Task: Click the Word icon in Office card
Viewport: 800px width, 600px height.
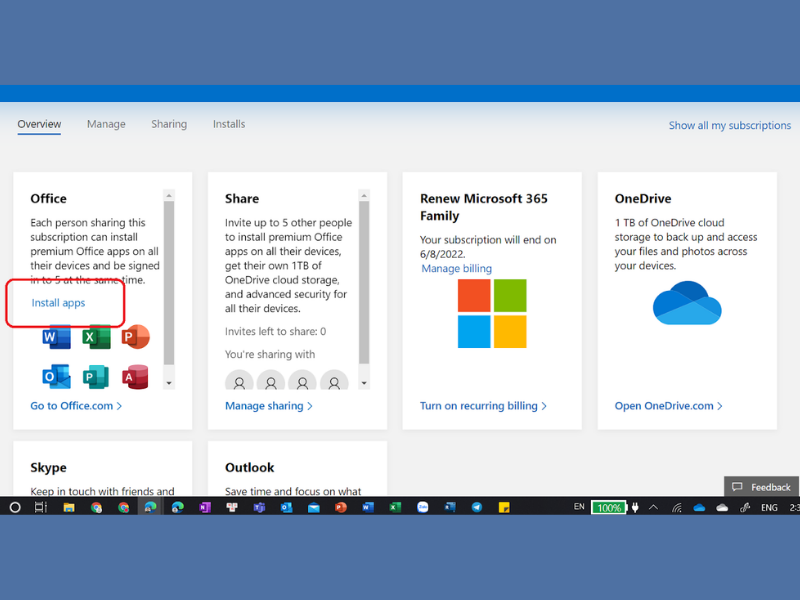Action: click(x=57, y=337)
